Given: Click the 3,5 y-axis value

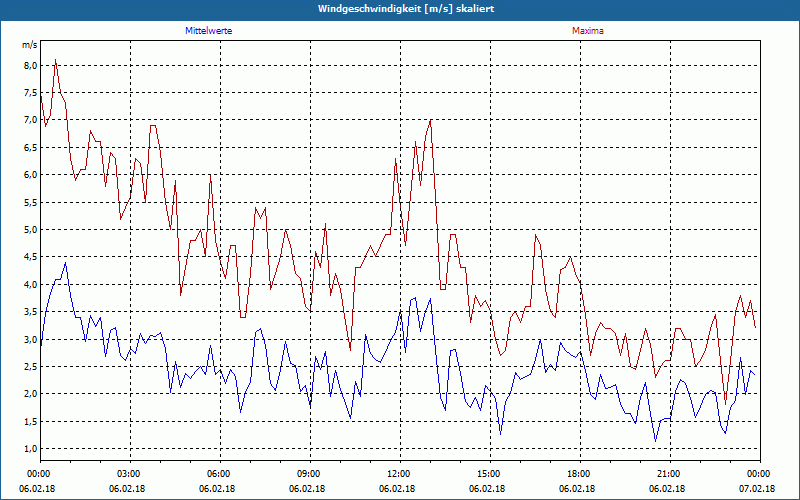Looking at the screenshot, I should 29,312.
